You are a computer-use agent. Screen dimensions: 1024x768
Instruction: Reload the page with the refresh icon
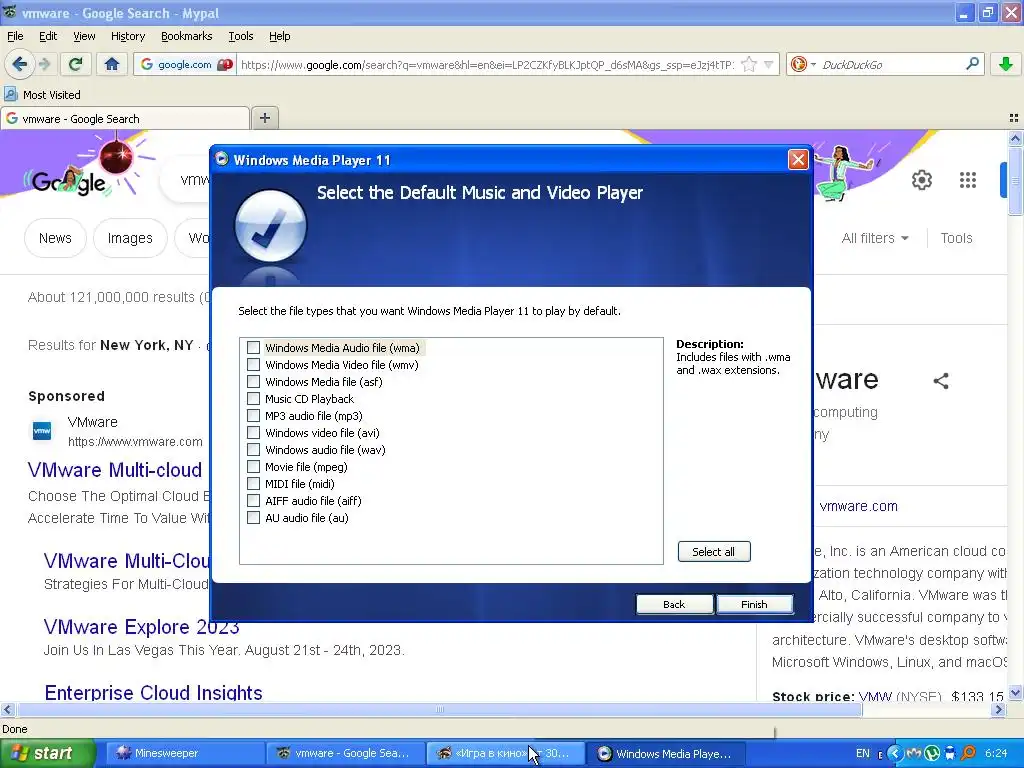click(x=75, y=64)
